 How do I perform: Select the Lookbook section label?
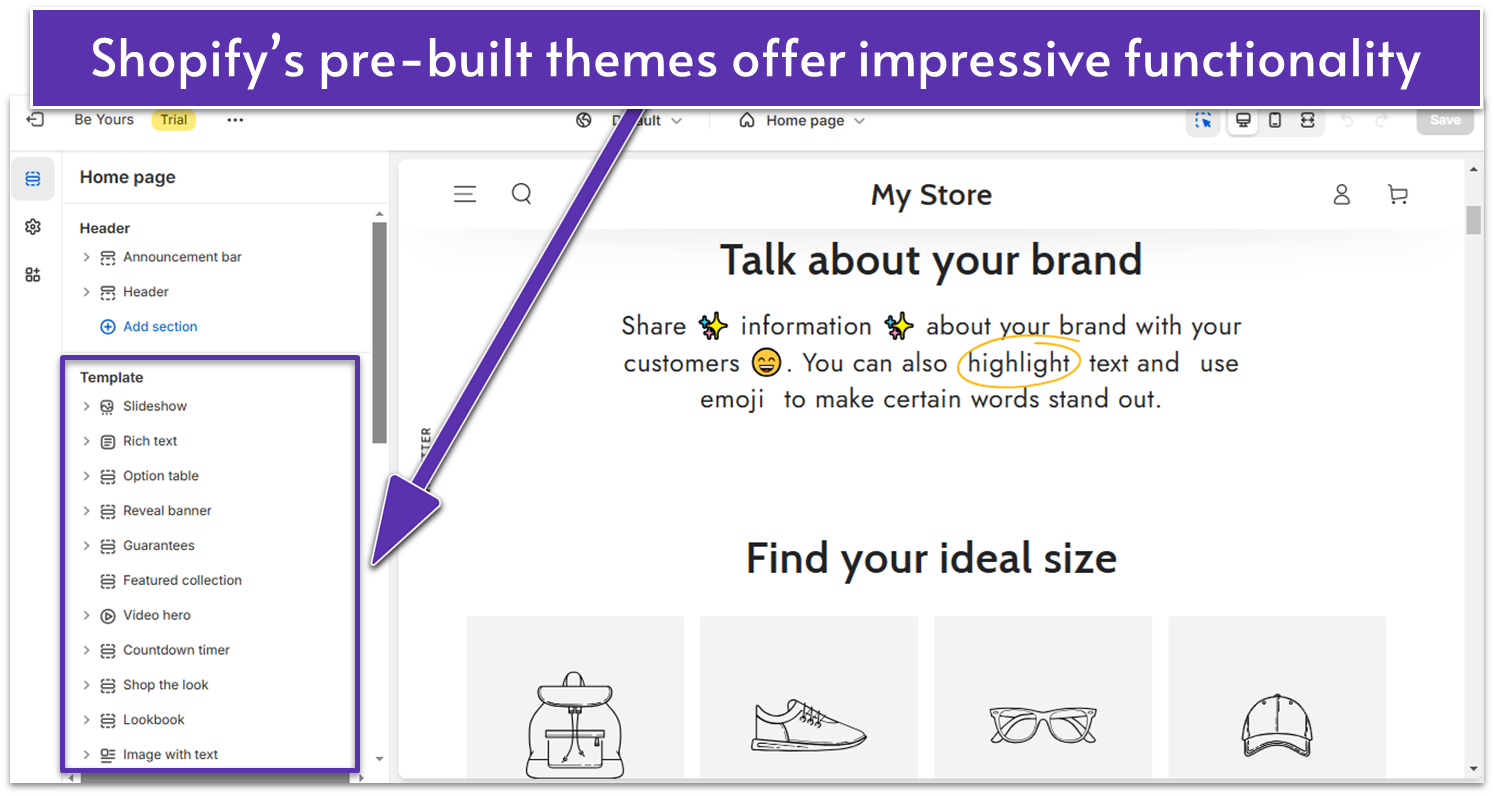(154, 720)
